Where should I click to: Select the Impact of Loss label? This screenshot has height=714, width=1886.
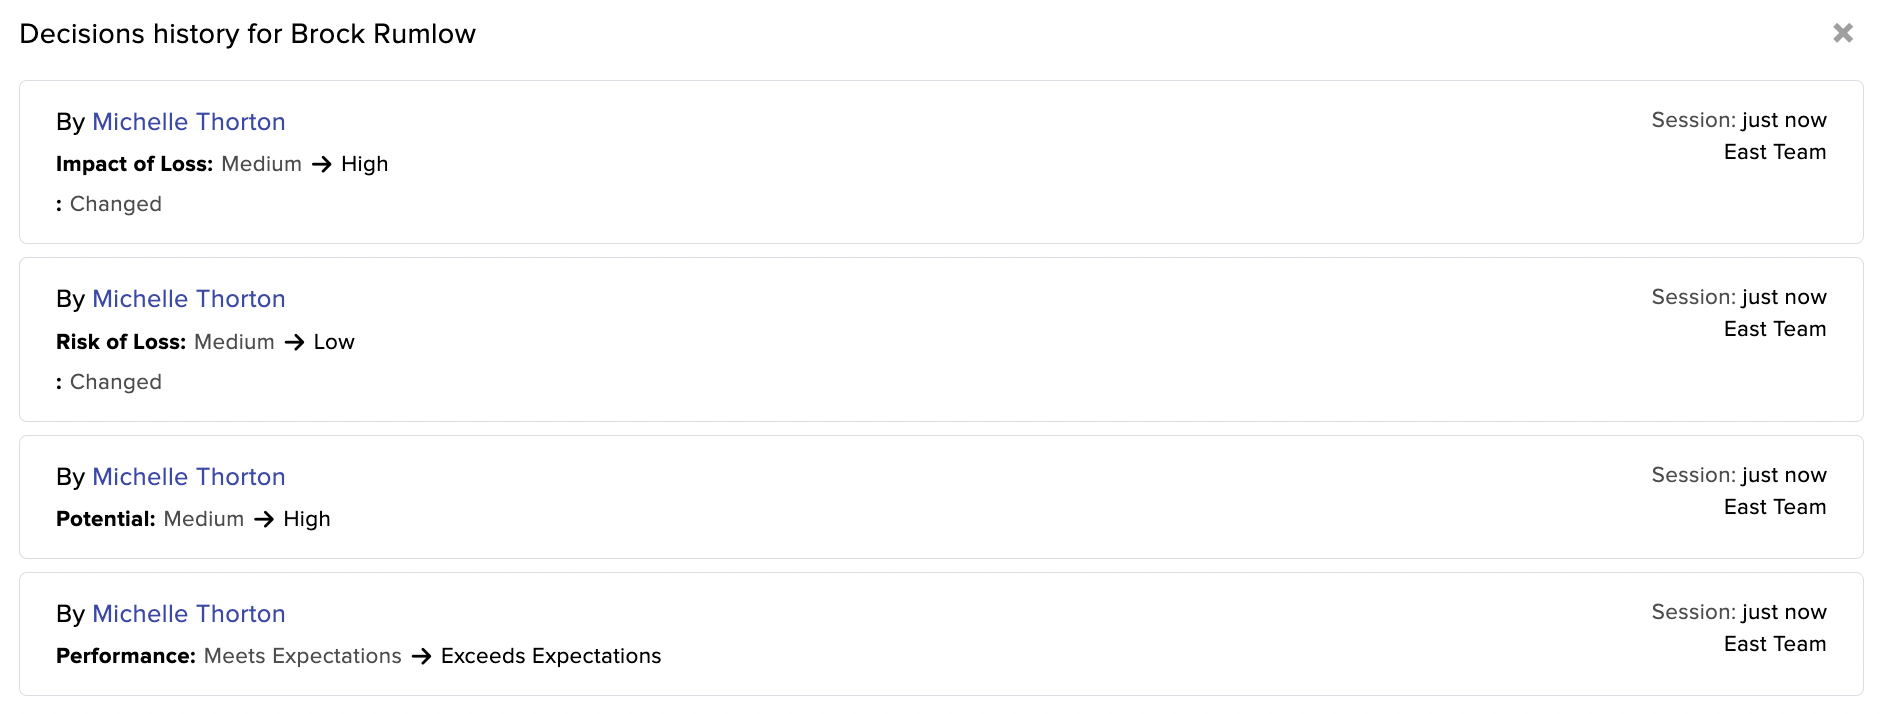point(135,164)
